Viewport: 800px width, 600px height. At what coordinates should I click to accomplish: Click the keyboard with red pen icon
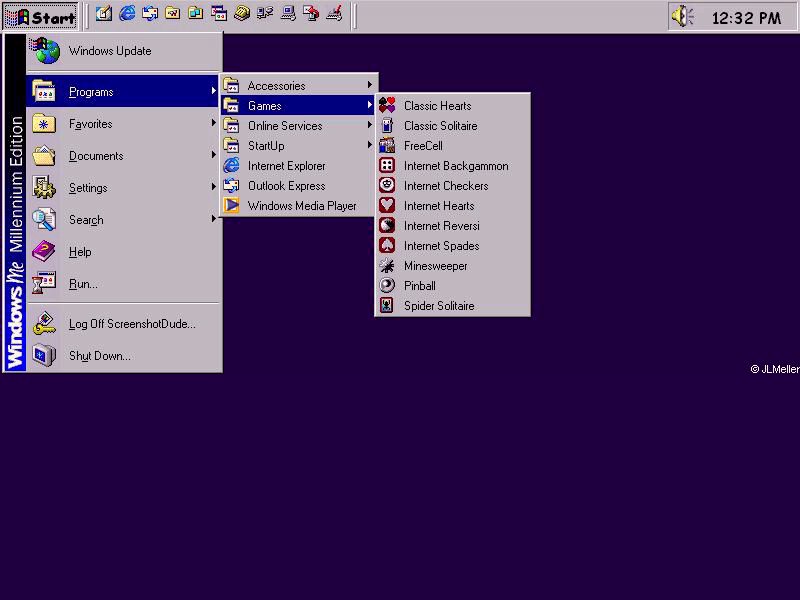[334, 14]
